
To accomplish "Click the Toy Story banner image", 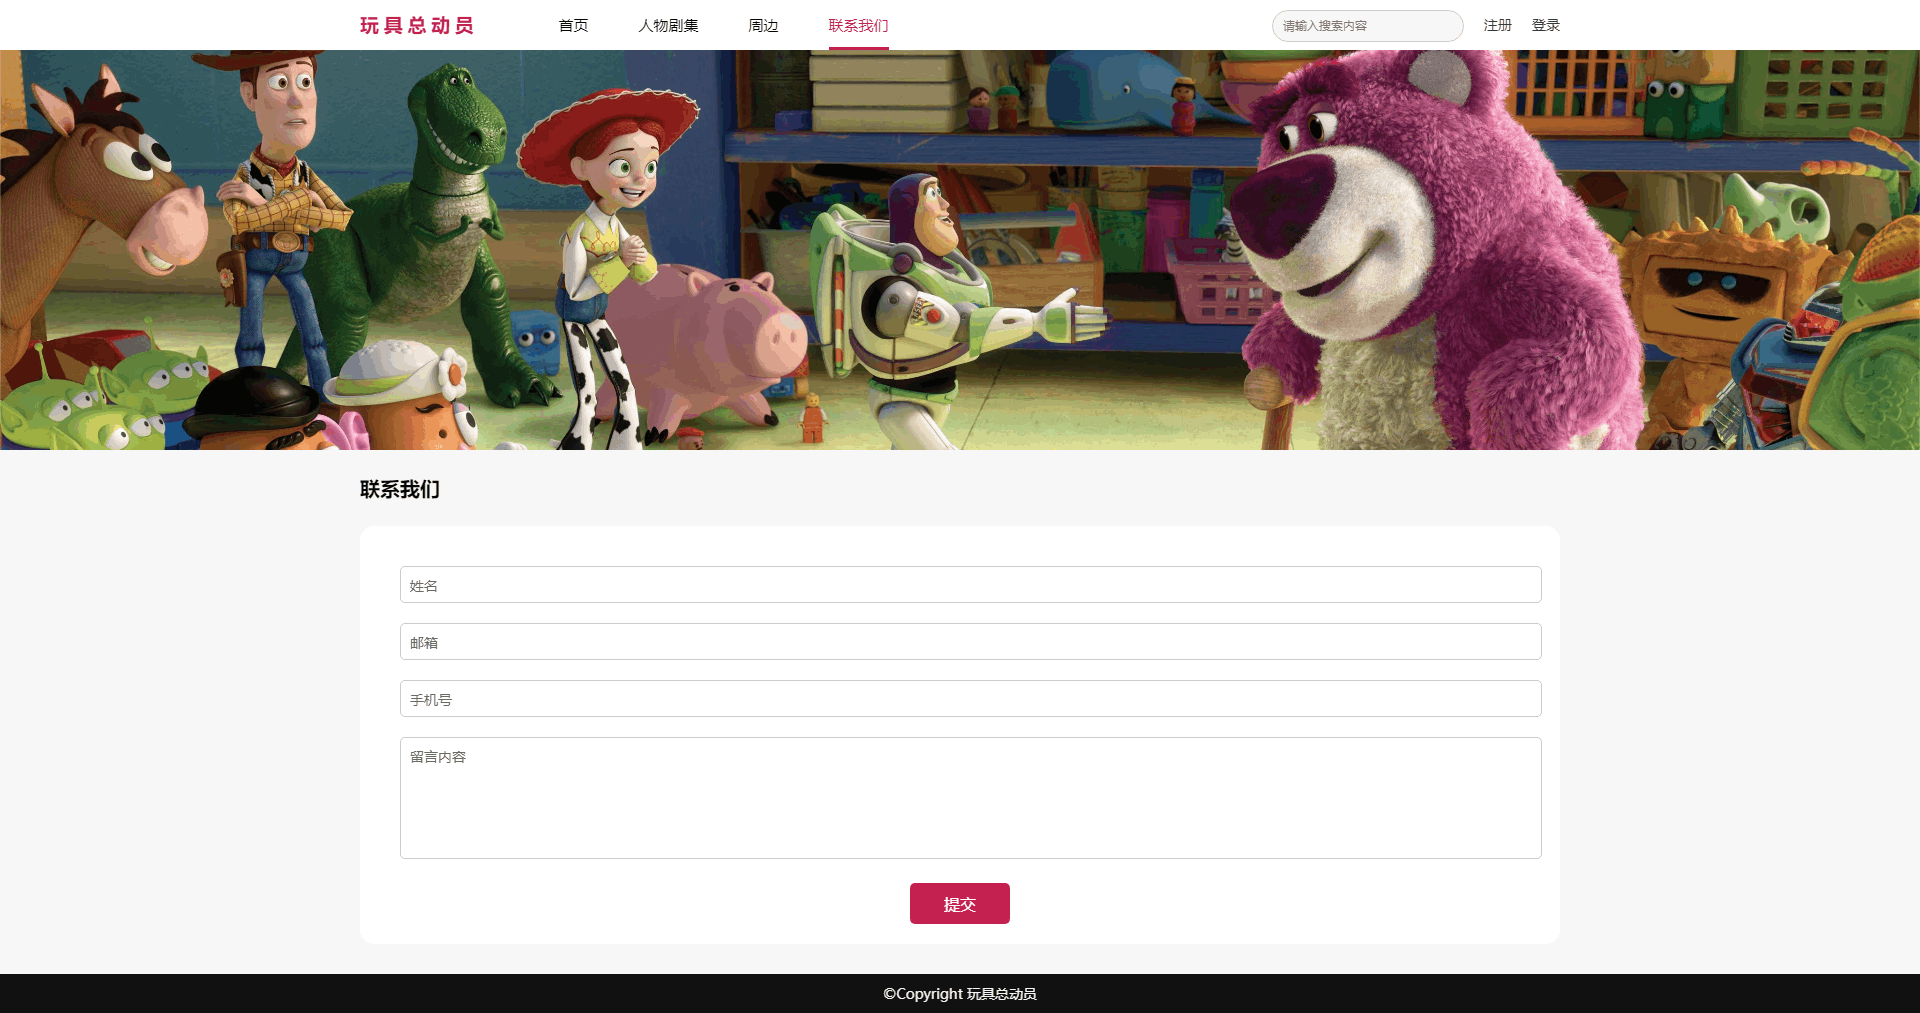I will pyautogui.click(x=960, y=250).
